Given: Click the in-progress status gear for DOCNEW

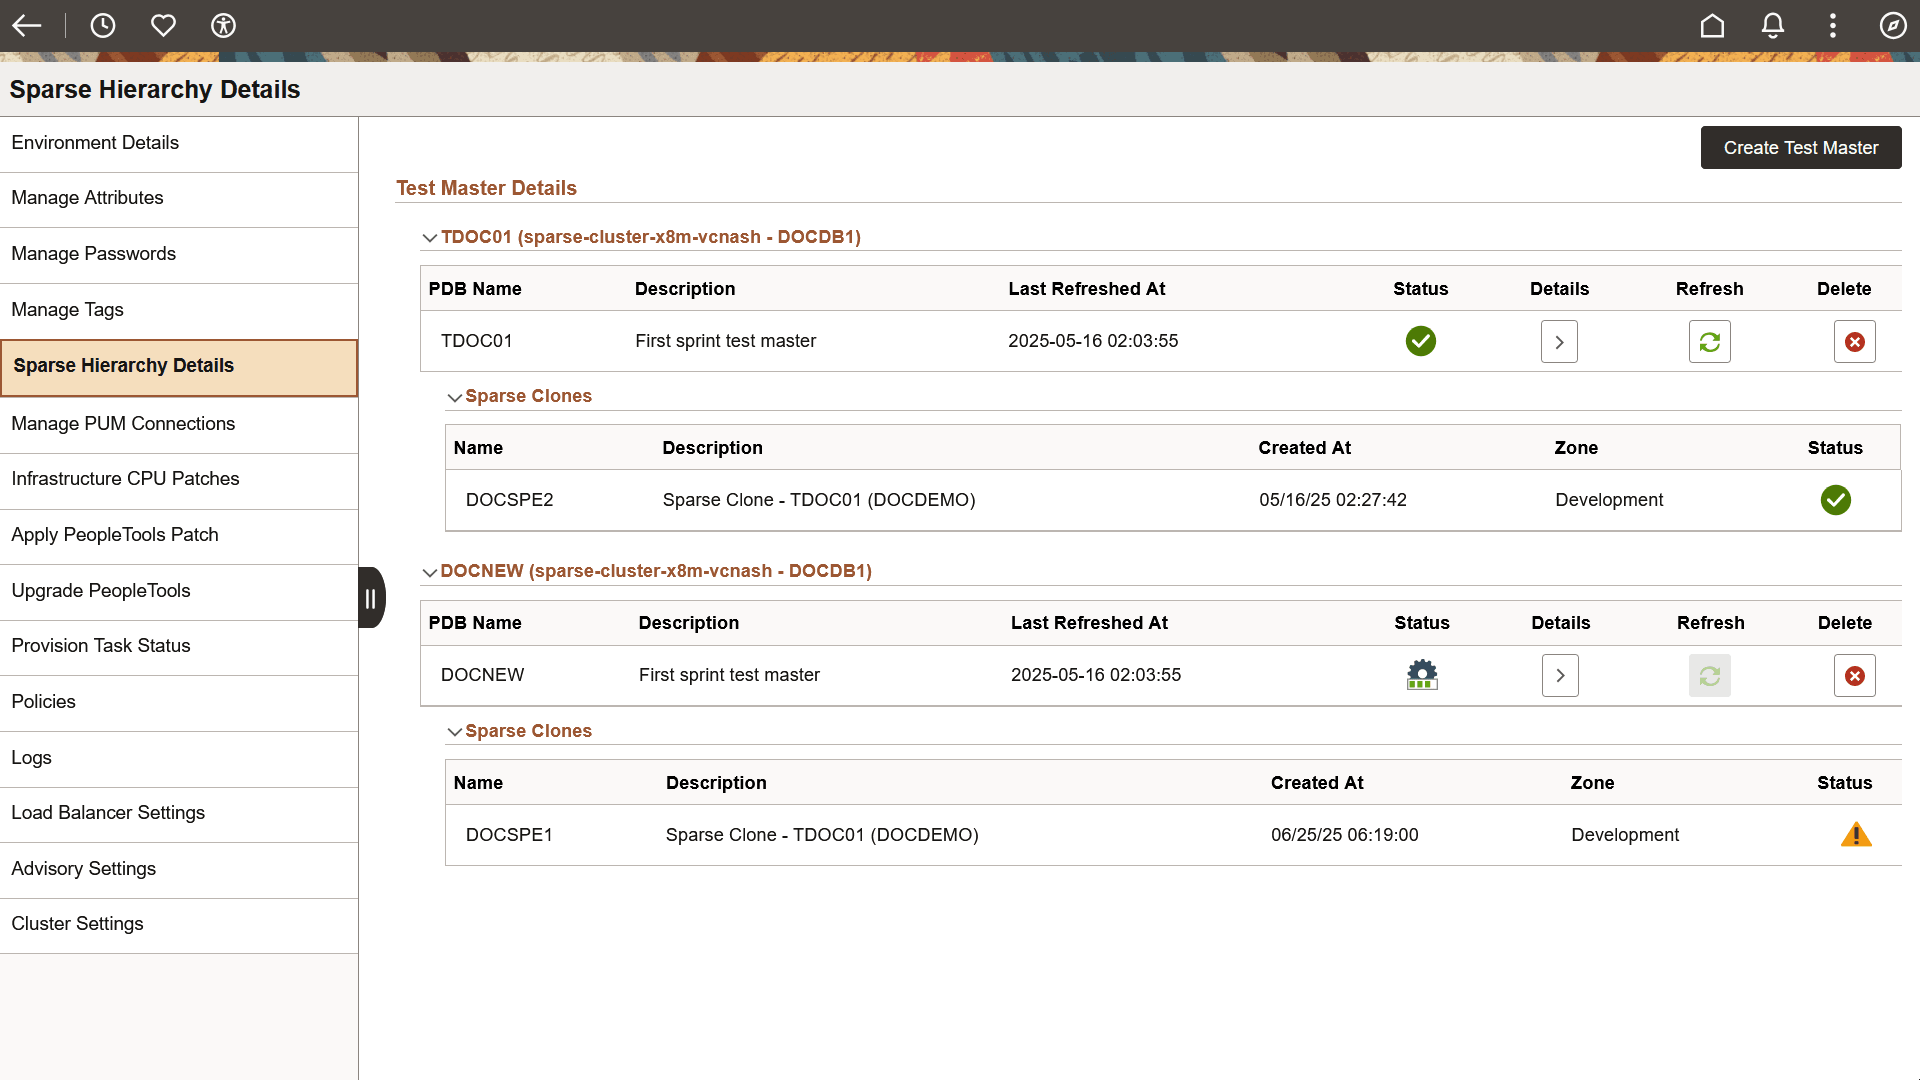Looking at the screenshot, I should [x=1421, y=675].
